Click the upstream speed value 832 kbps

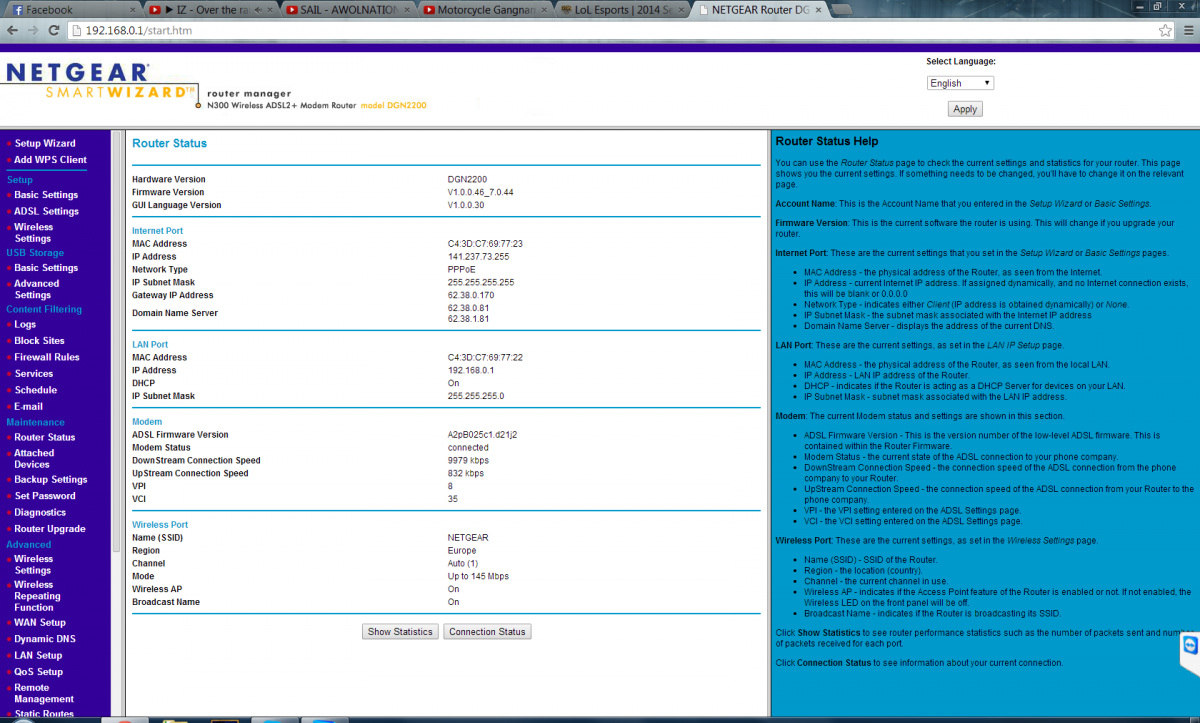(466, 474)
